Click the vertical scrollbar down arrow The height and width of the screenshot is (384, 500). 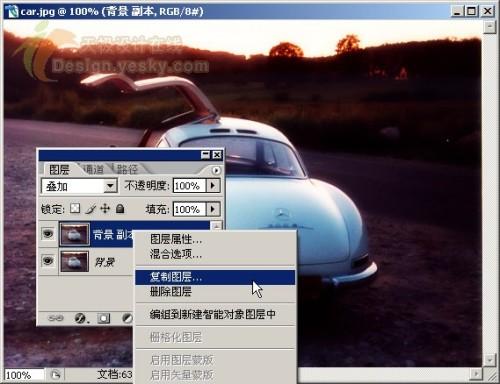(x=489, y=360)
